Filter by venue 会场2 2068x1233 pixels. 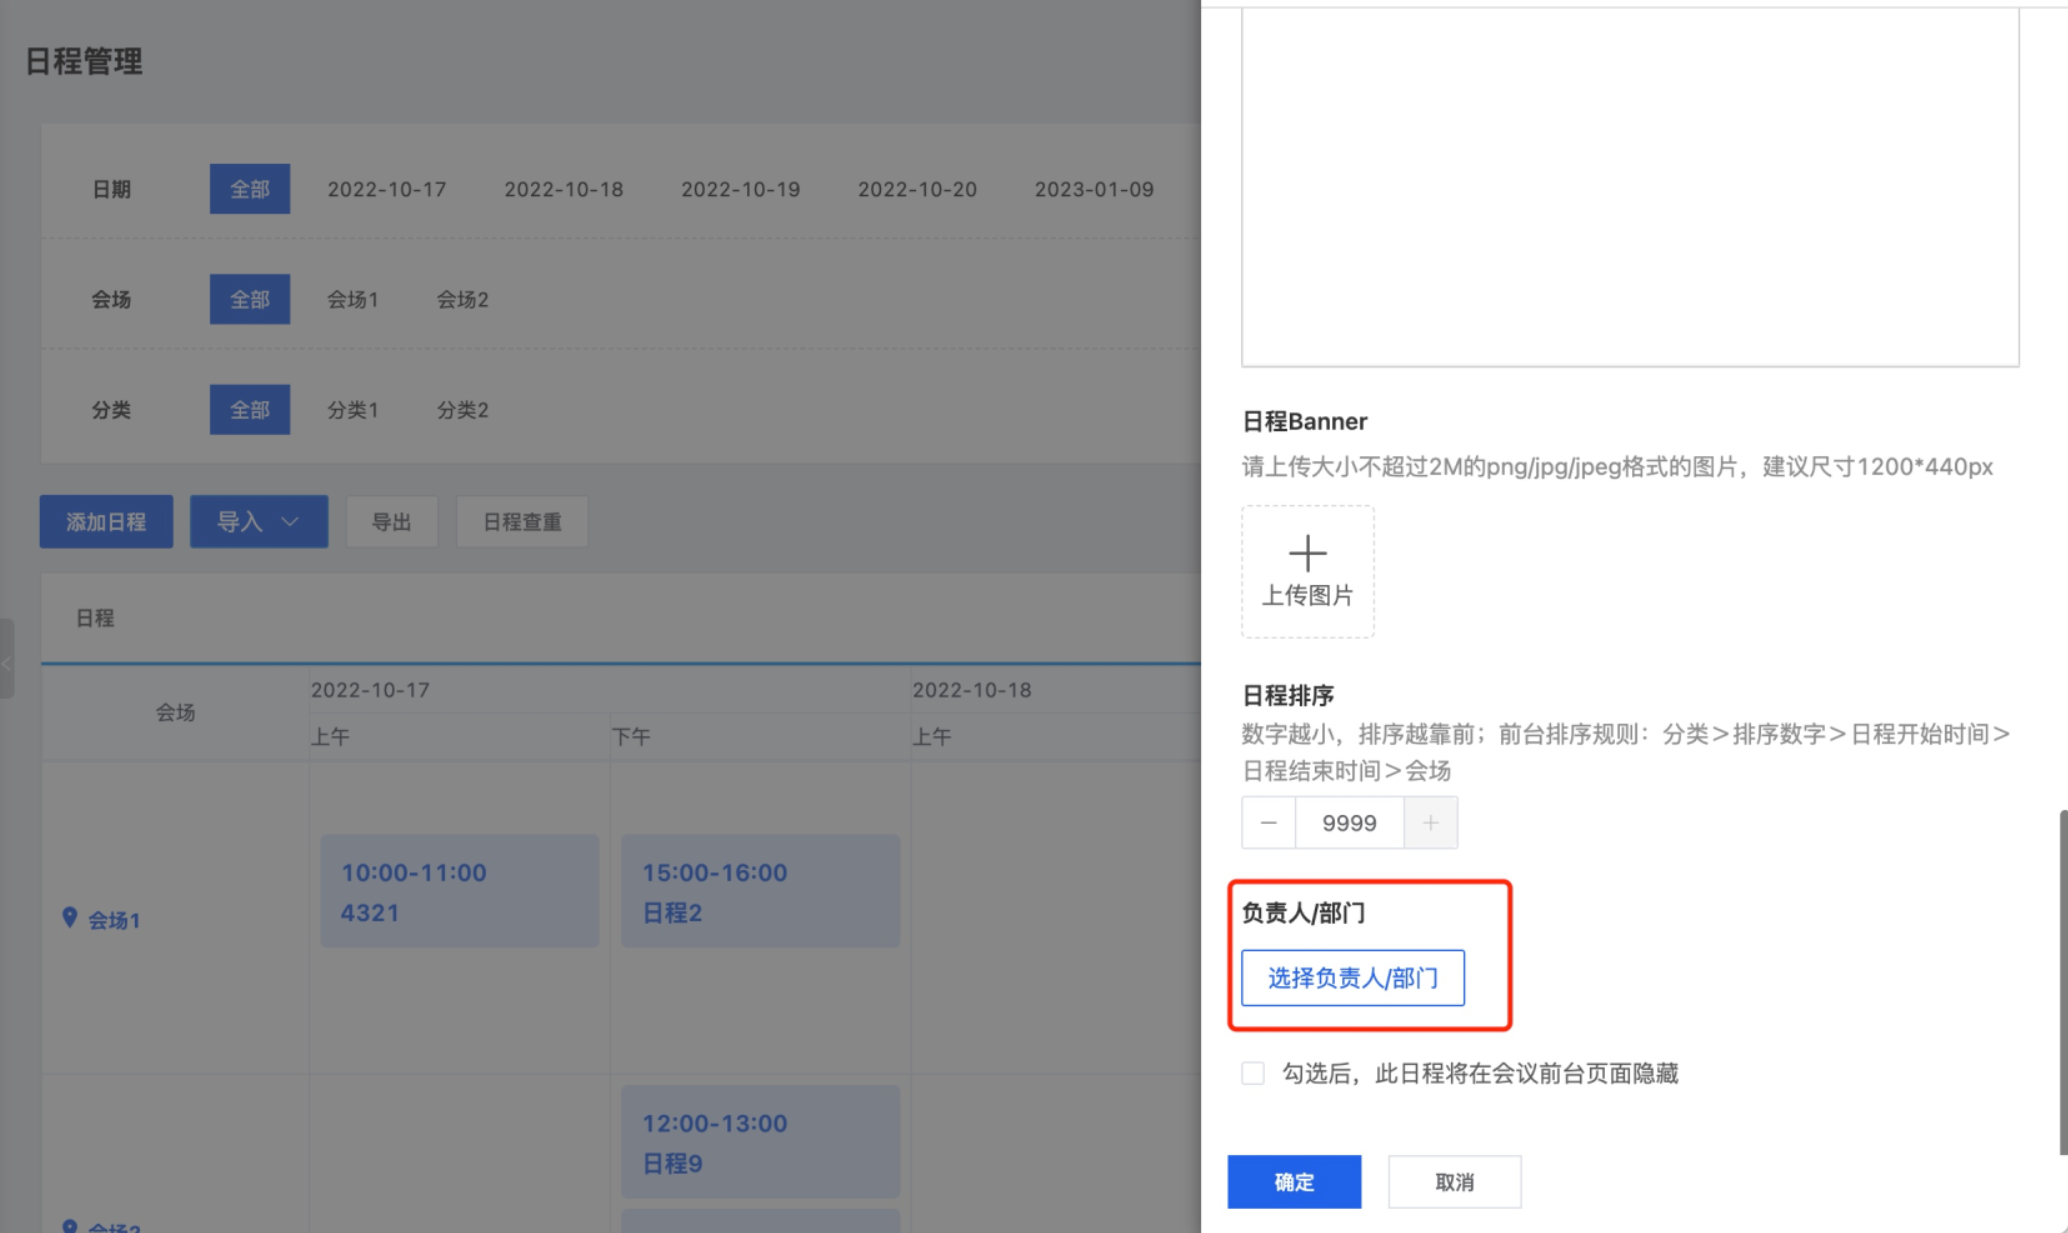pyautogui.click(x=463, y=299)
